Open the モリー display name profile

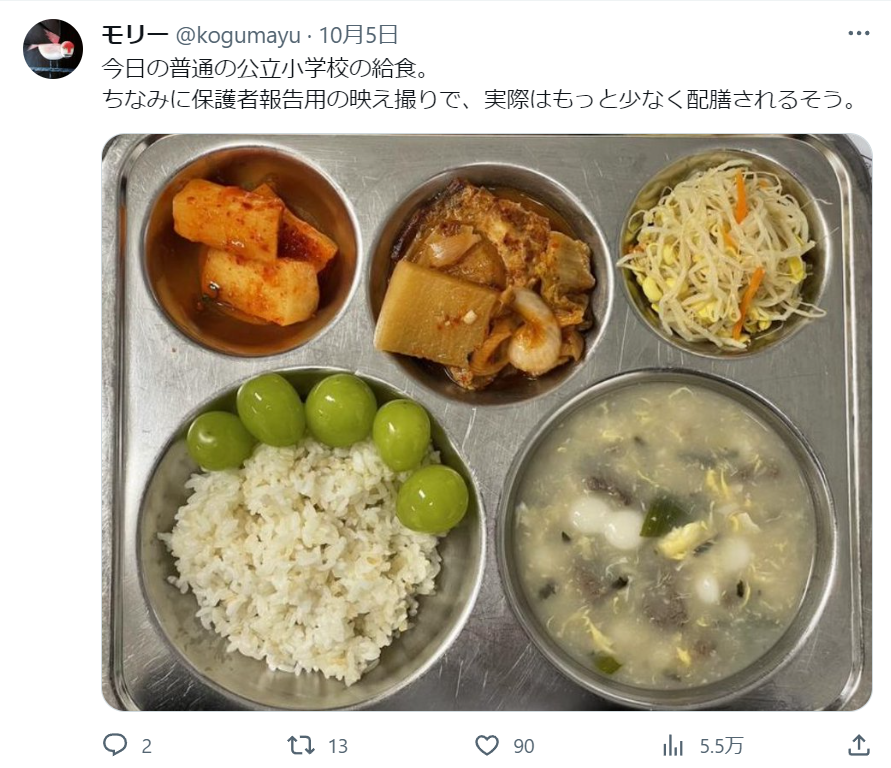(x=135, y=35)
